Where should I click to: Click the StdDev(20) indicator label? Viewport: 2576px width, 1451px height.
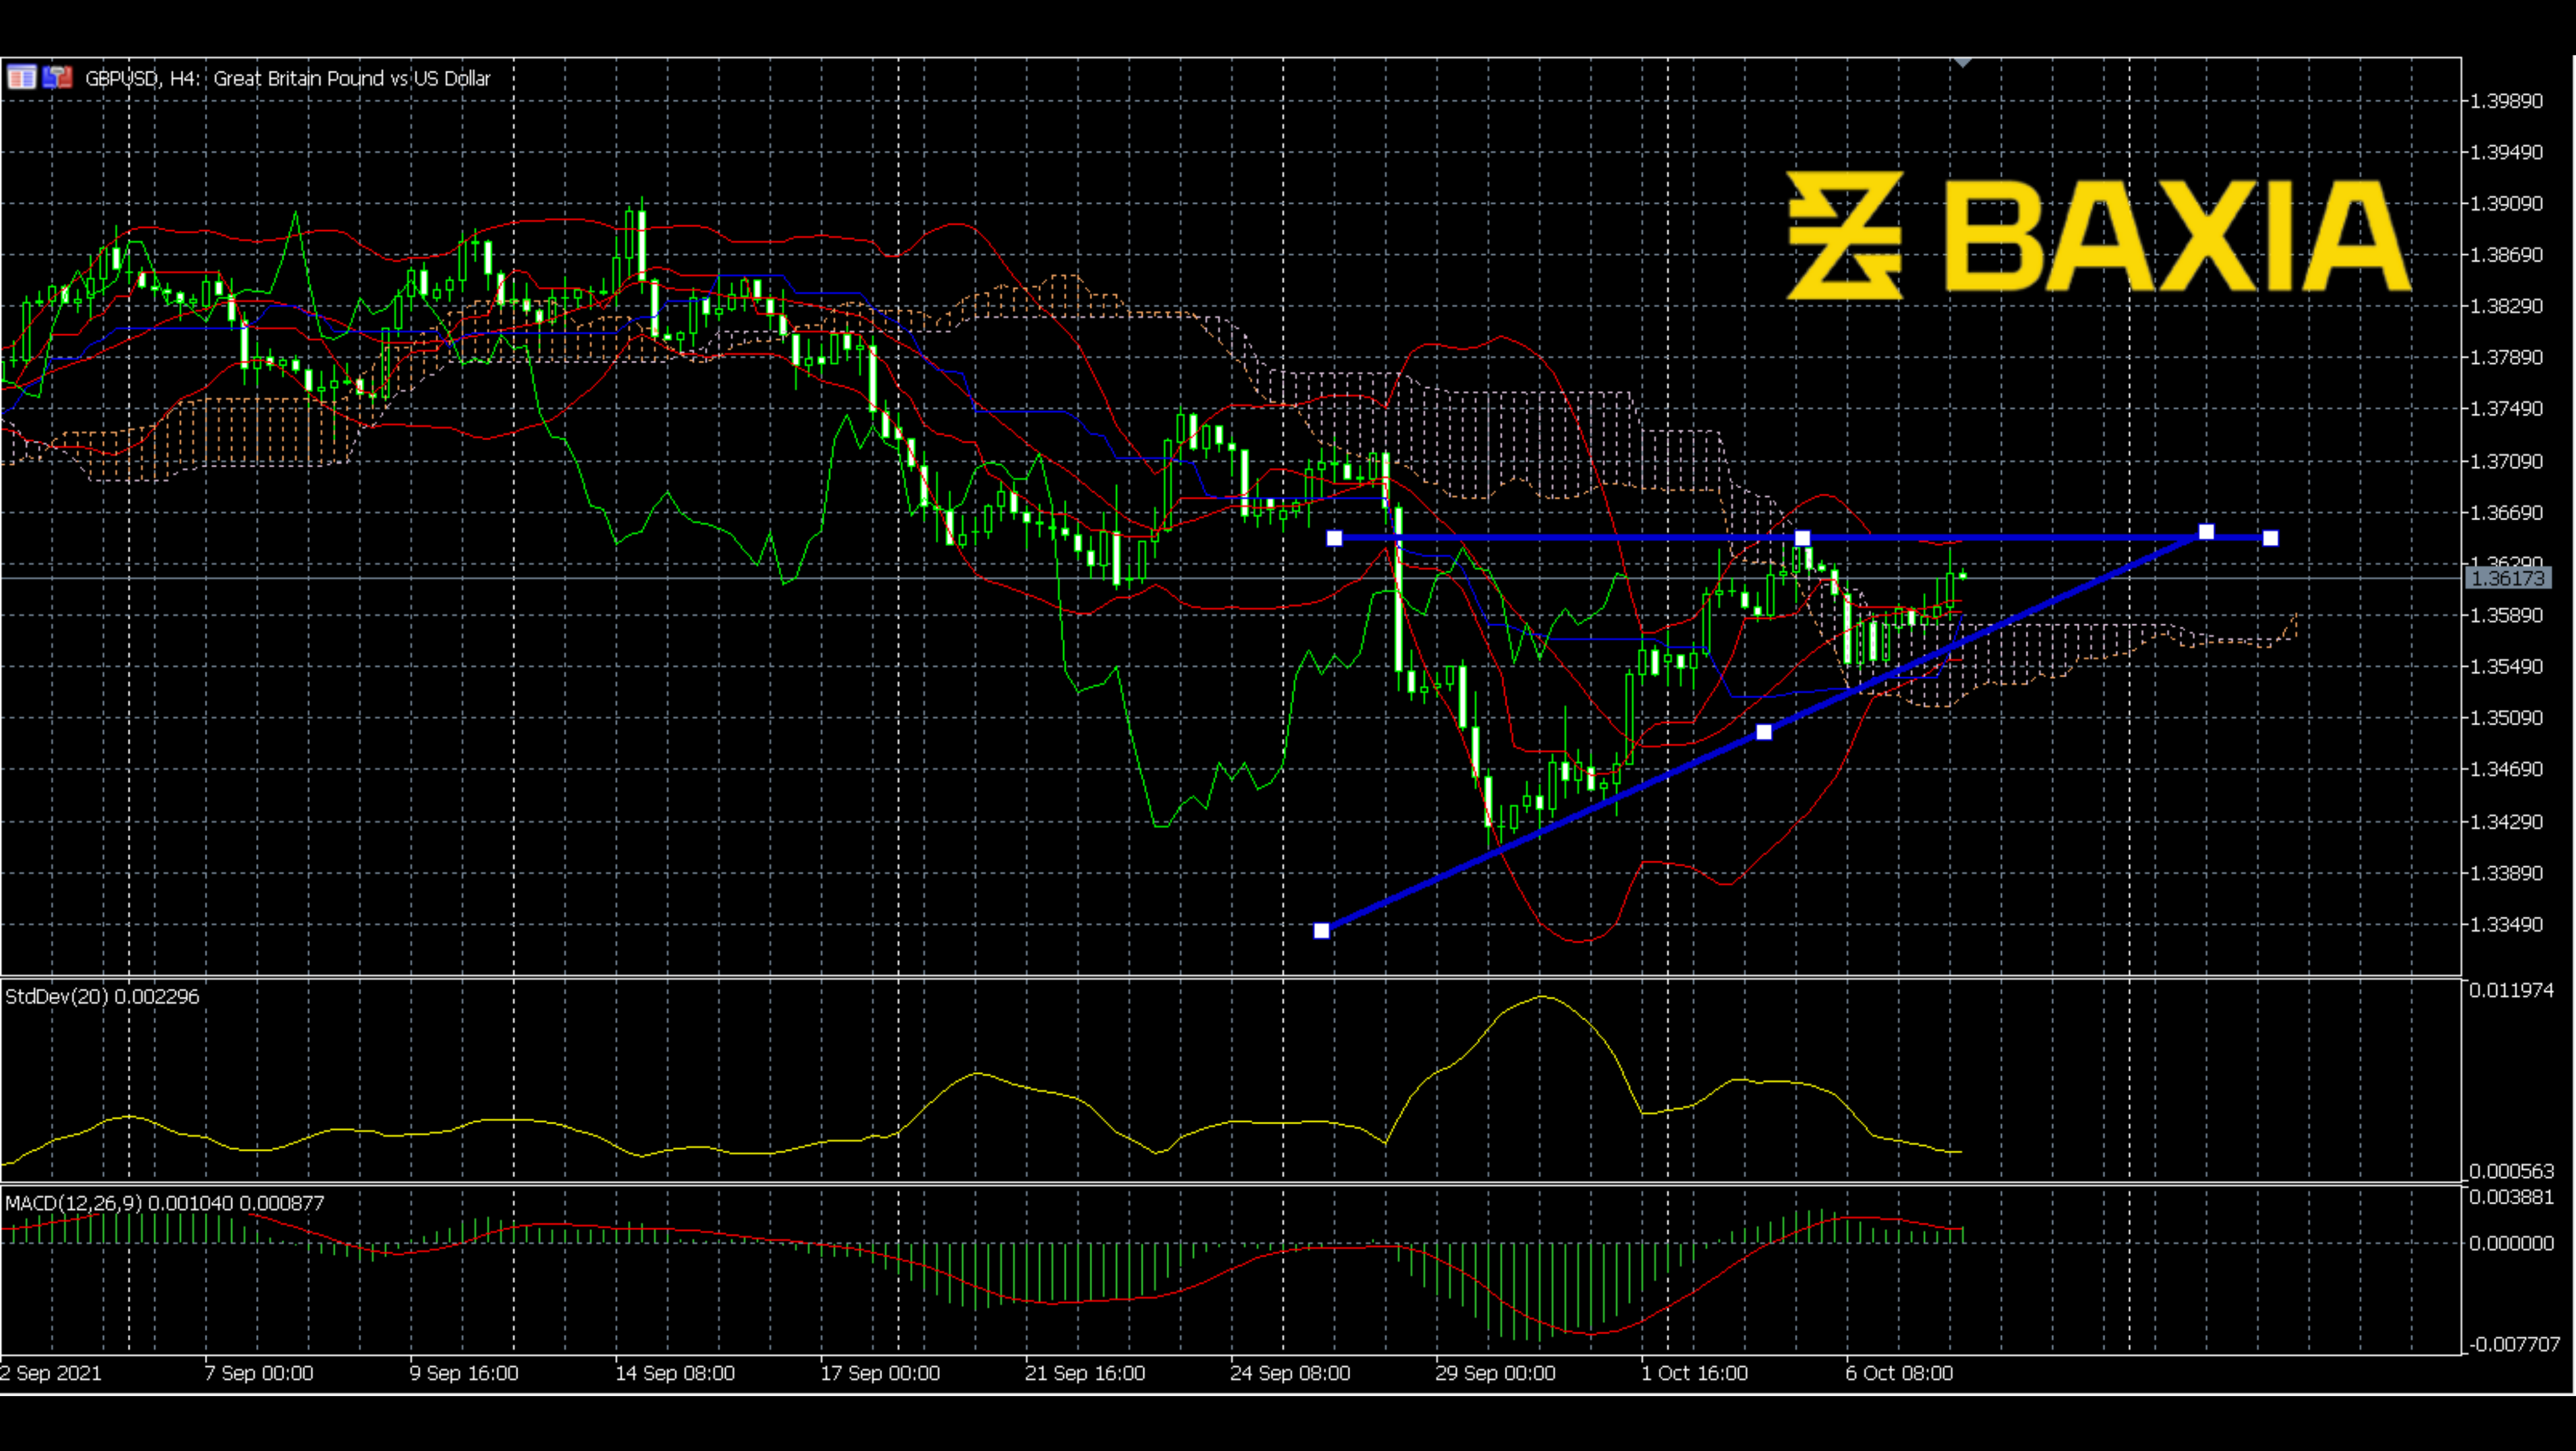click(102, 996)
